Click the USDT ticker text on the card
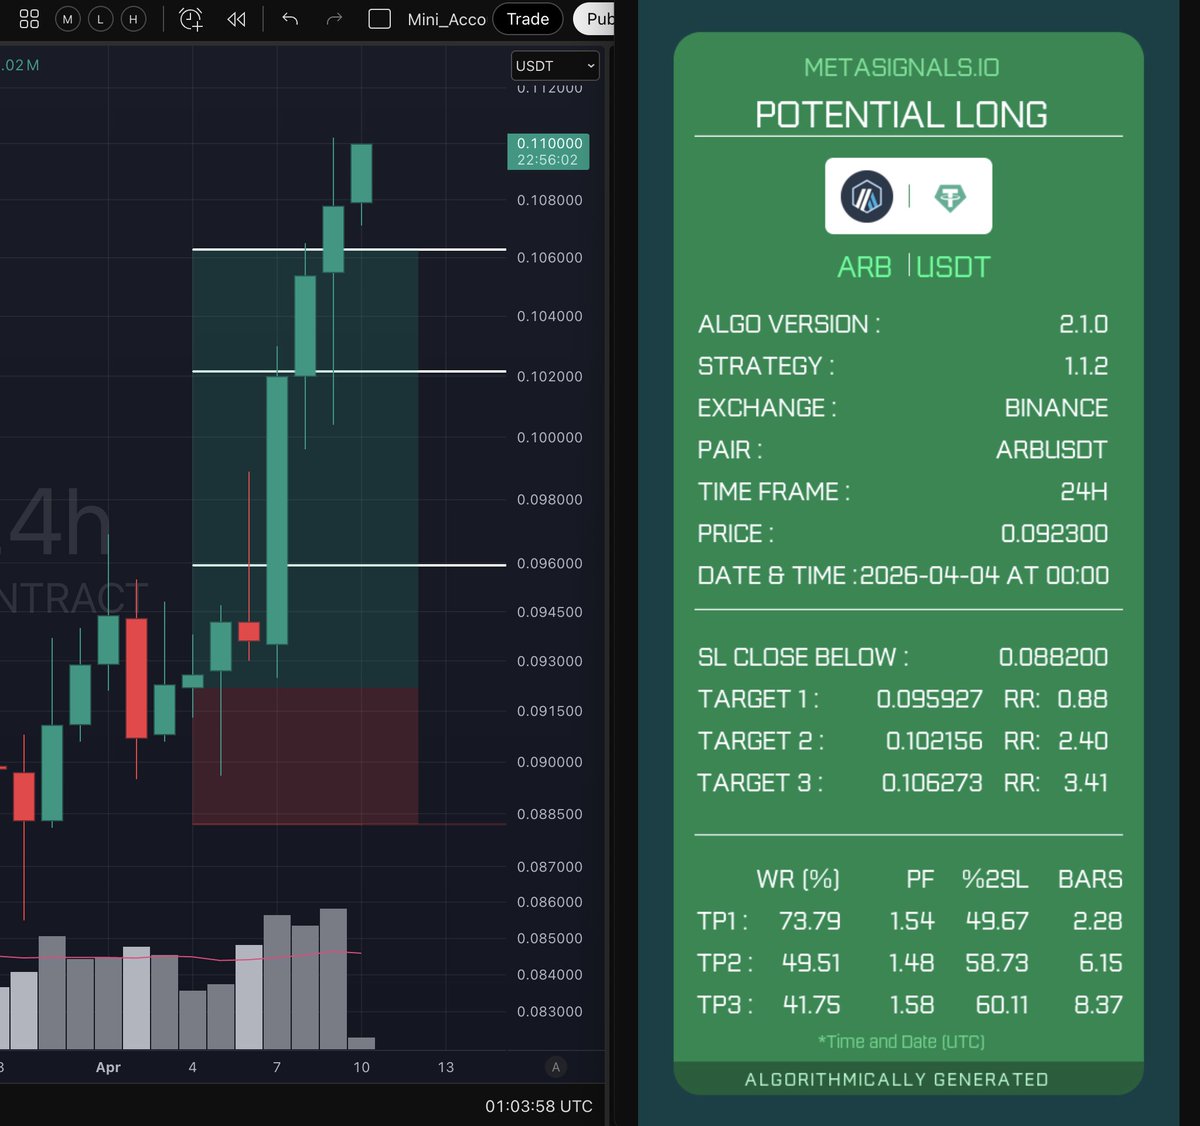The width and height of the screenshot is (1200, 1126). [x=953, y=267]
